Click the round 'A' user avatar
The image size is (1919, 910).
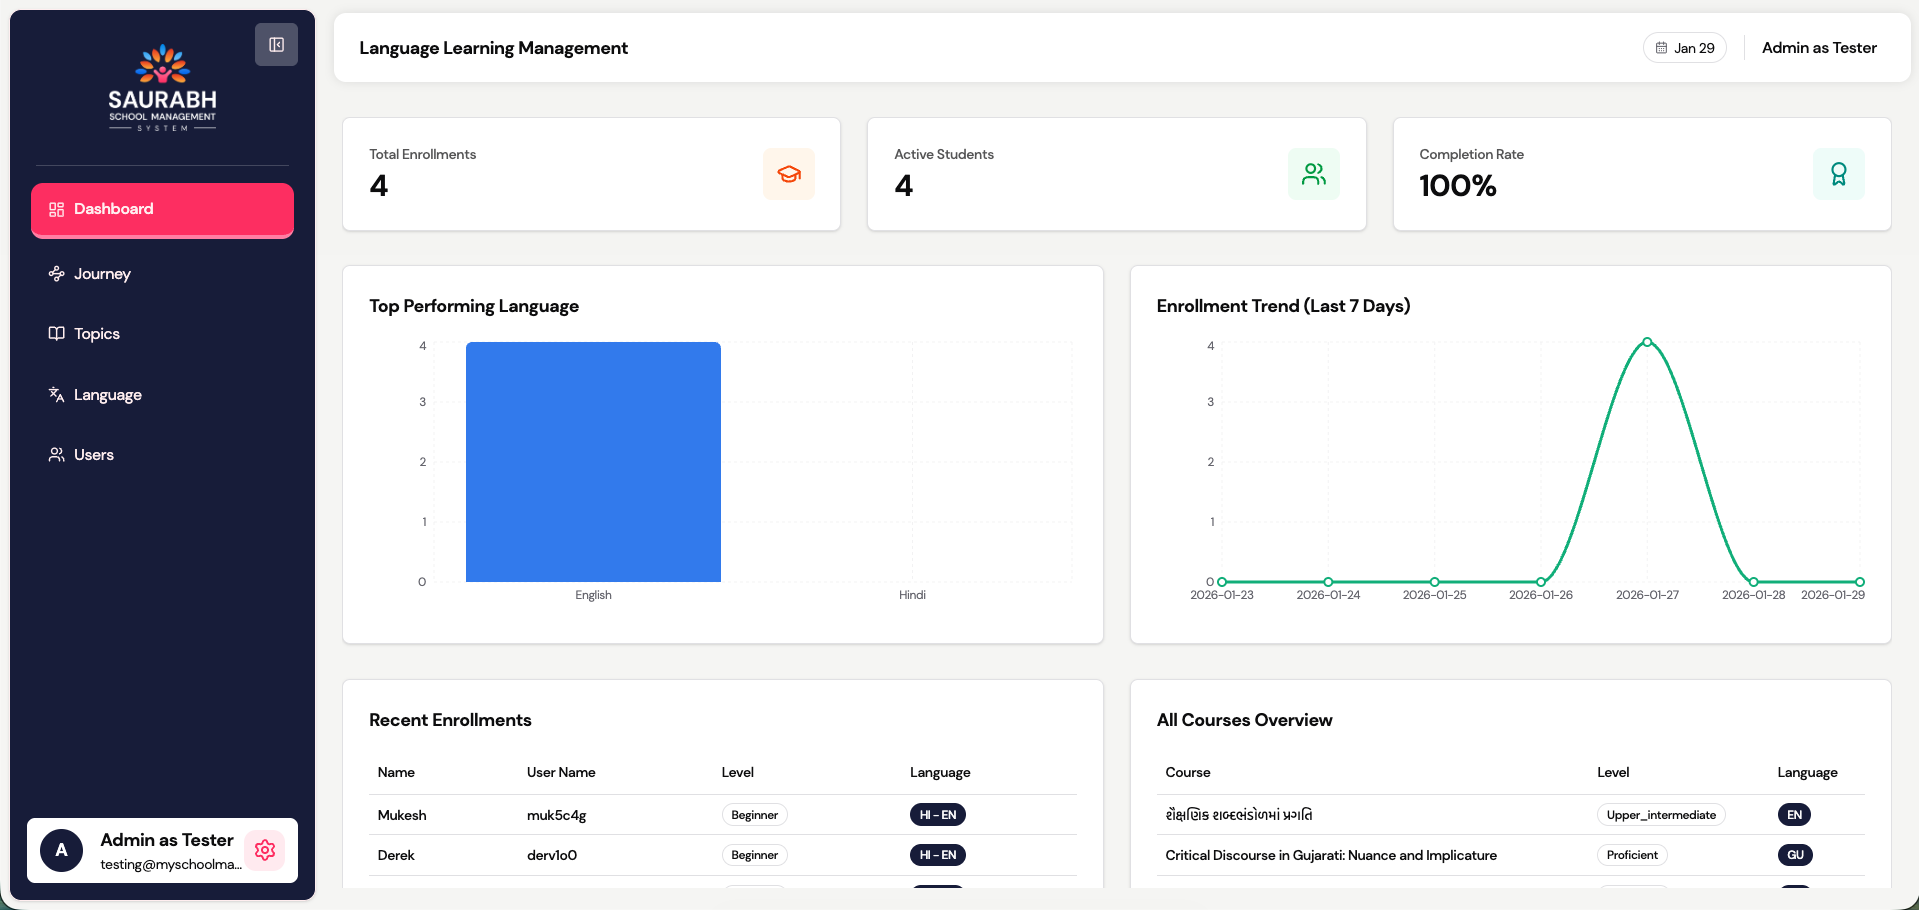click(x=61, y=850)
